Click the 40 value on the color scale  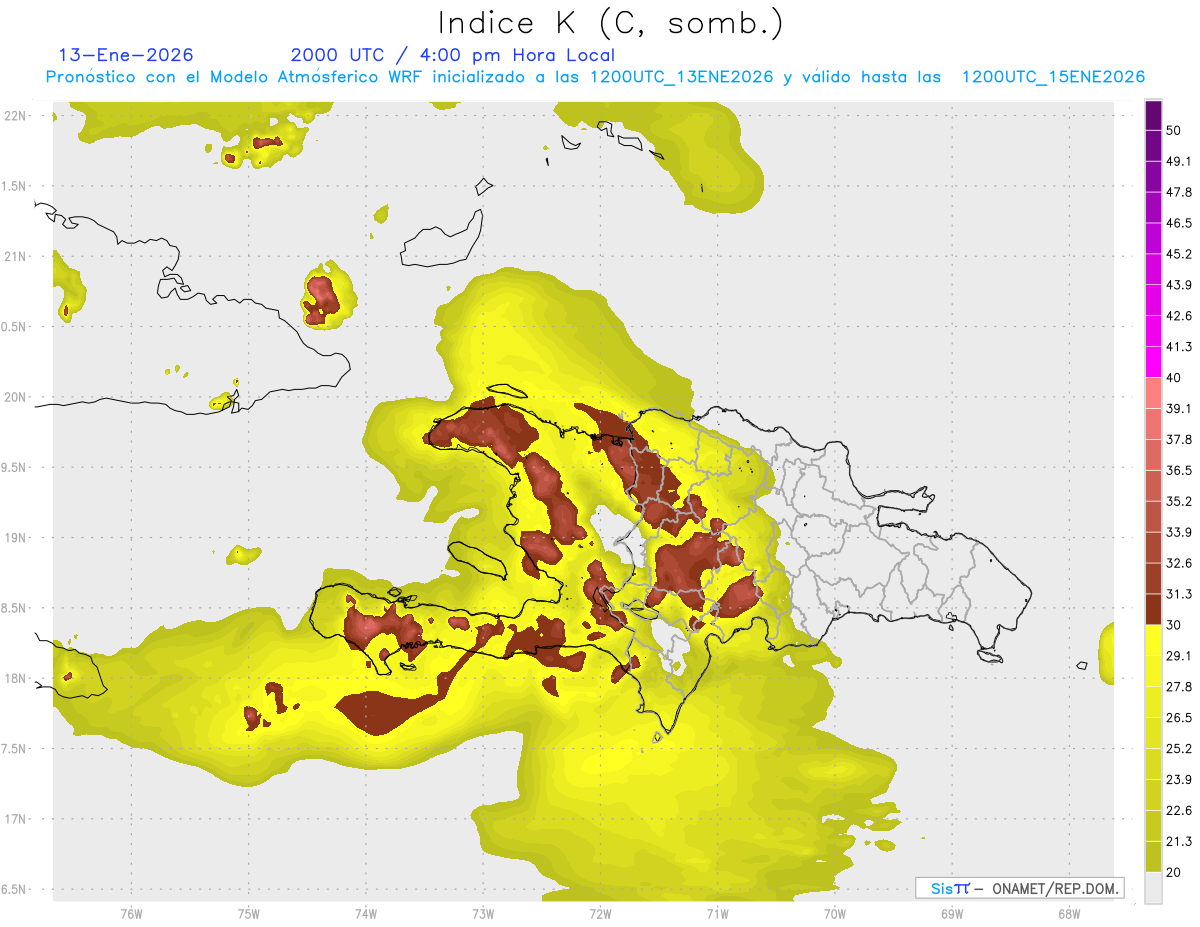point(1174,378)
